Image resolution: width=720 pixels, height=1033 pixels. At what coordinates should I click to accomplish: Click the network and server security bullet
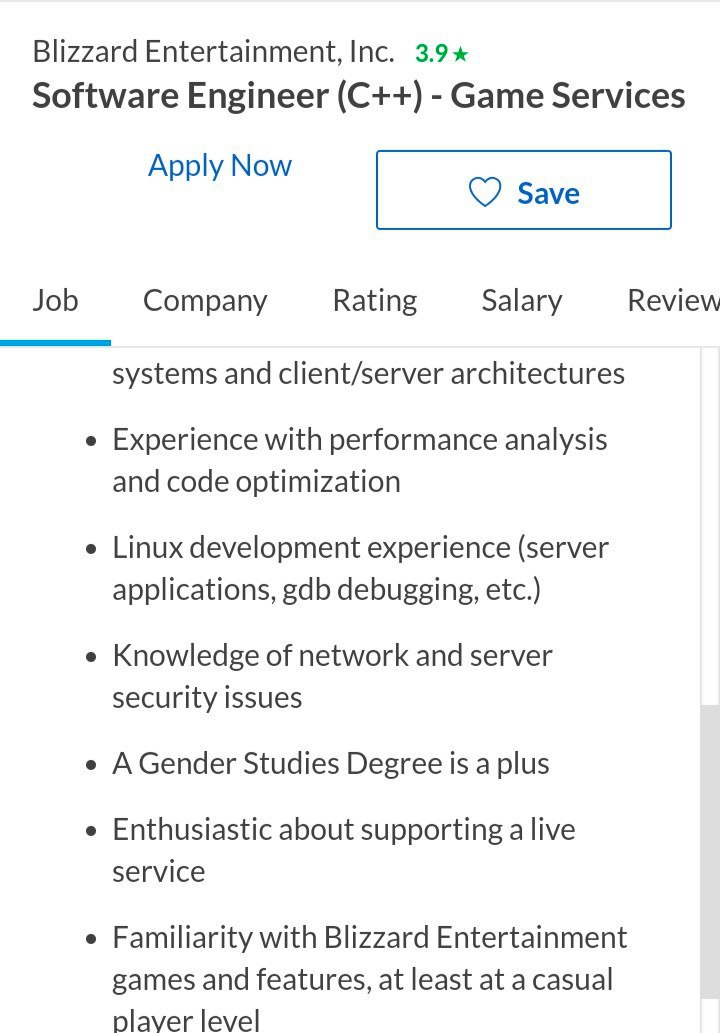332,676
